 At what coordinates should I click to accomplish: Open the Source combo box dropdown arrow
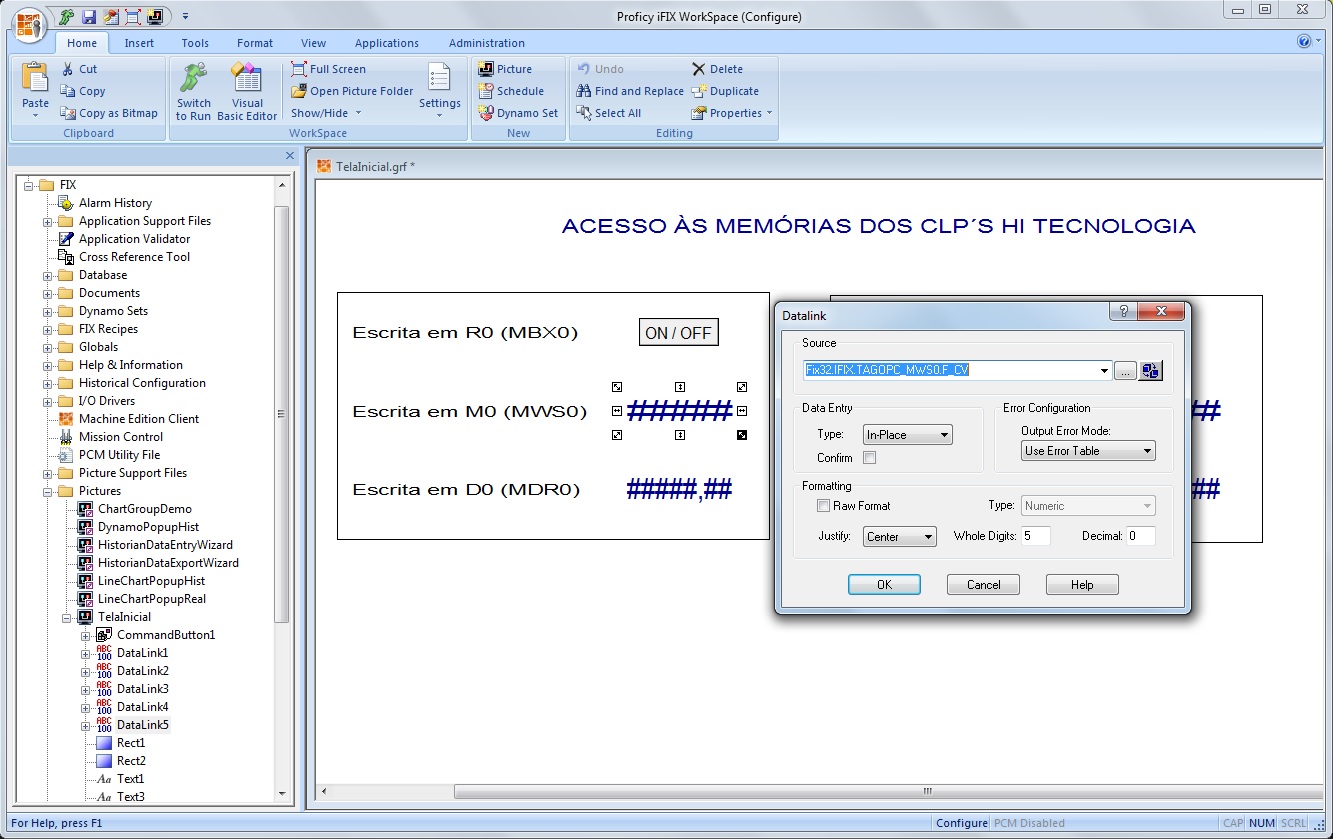tap(1104, 371)
